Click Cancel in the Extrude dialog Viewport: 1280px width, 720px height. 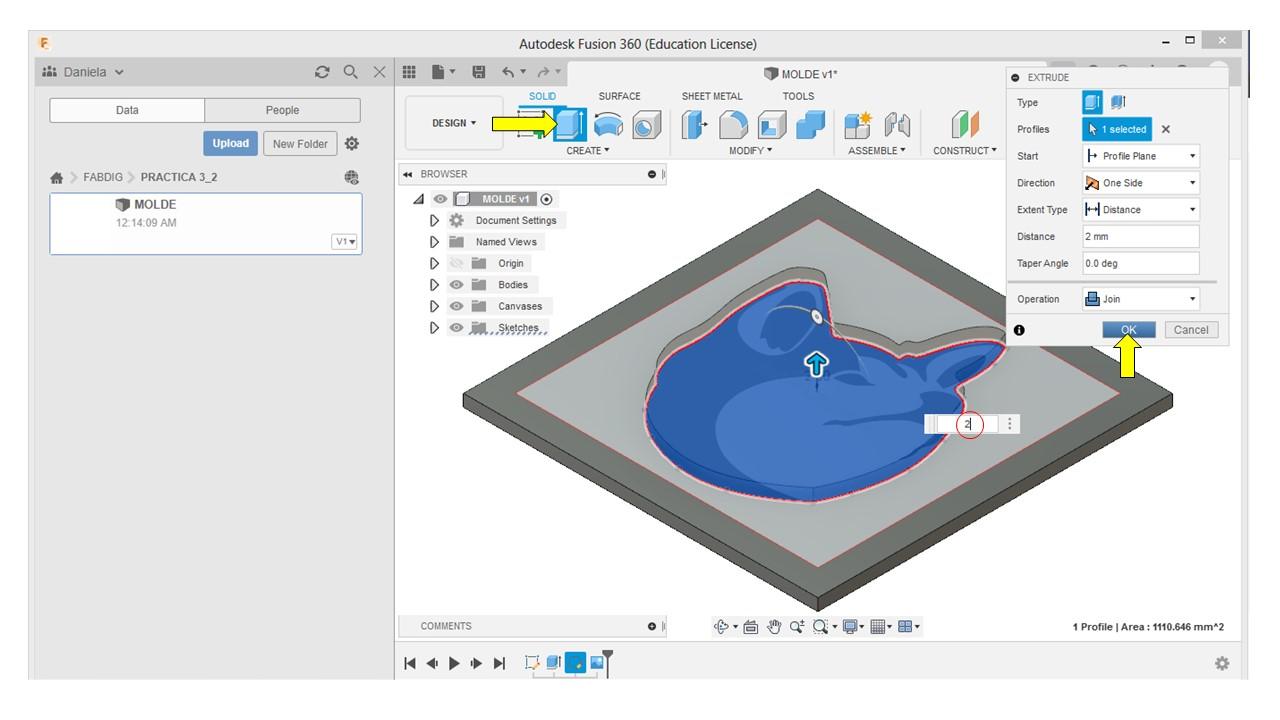(x=1190, y=330)
